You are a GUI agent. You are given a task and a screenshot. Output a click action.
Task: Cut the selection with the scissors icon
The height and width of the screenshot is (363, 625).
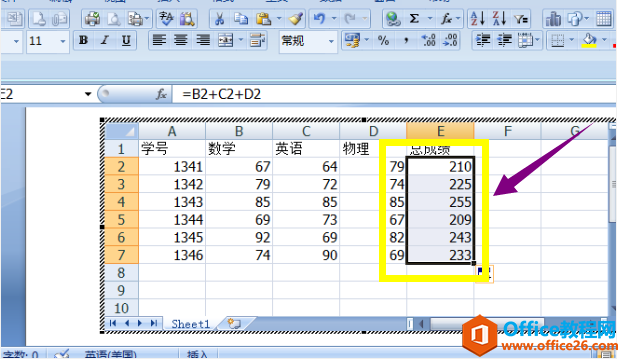pos(219,19)
